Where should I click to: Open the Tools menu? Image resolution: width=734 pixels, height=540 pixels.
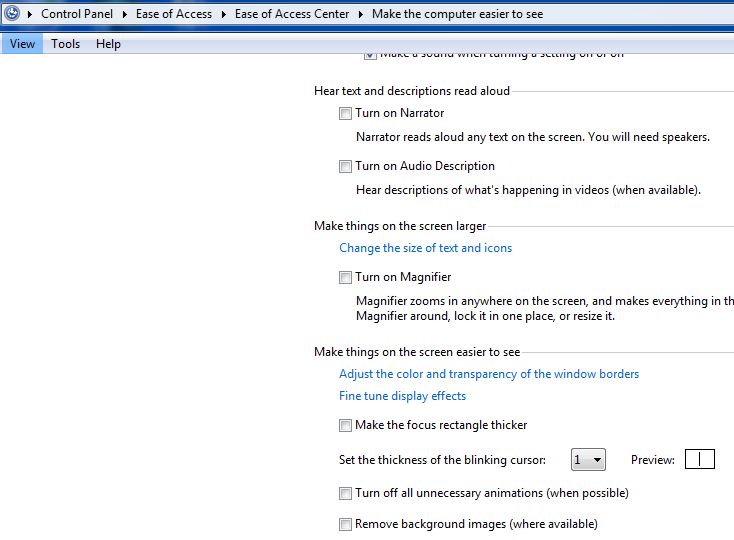pos(66,44)
